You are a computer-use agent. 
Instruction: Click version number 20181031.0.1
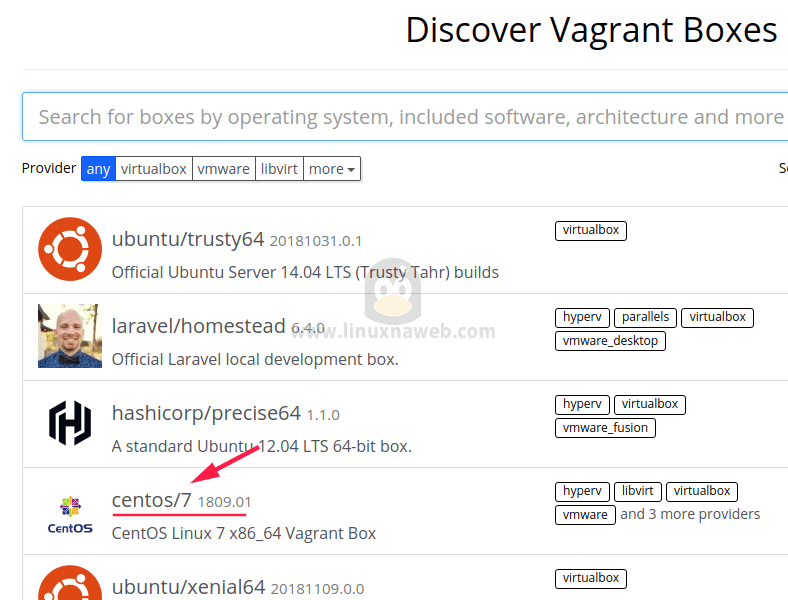point(316,241)
